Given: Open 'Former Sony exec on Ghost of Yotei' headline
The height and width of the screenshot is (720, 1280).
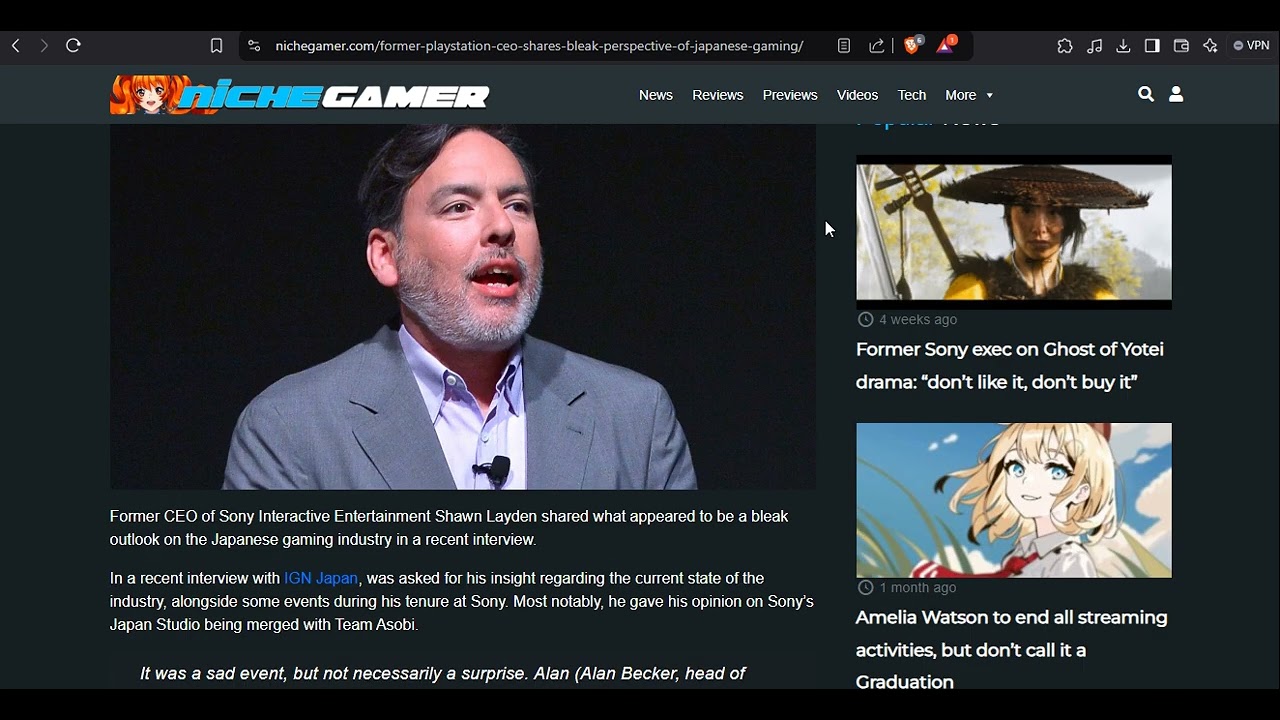Looking at the screenshot, I should (1010, 365).
